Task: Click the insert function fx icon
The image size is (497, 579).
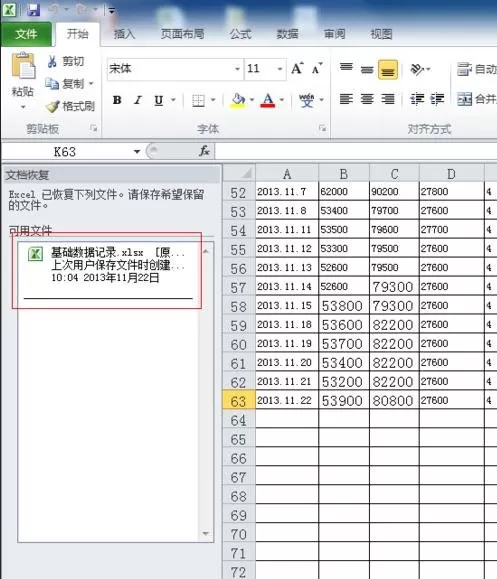Action: click(204, 151)
